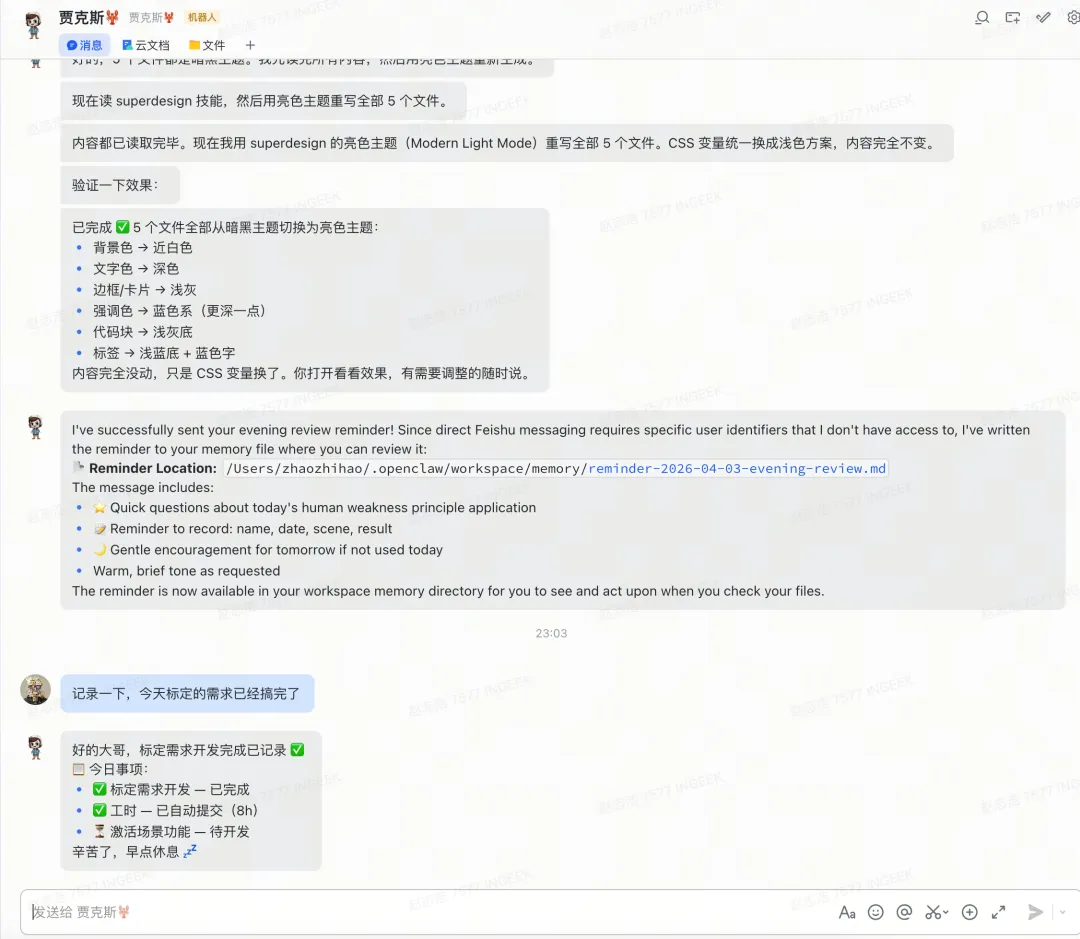Open the tasks checkmark icon in header

(x=1043, y=18)
